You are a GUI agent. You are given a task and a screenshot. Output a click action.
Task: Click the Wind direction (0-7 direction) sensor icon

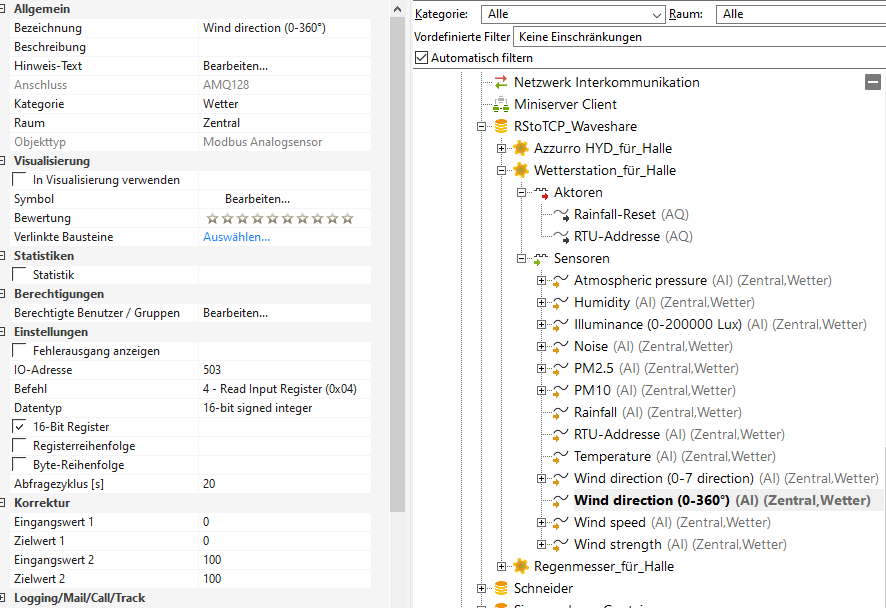click(x=561, y=479)
